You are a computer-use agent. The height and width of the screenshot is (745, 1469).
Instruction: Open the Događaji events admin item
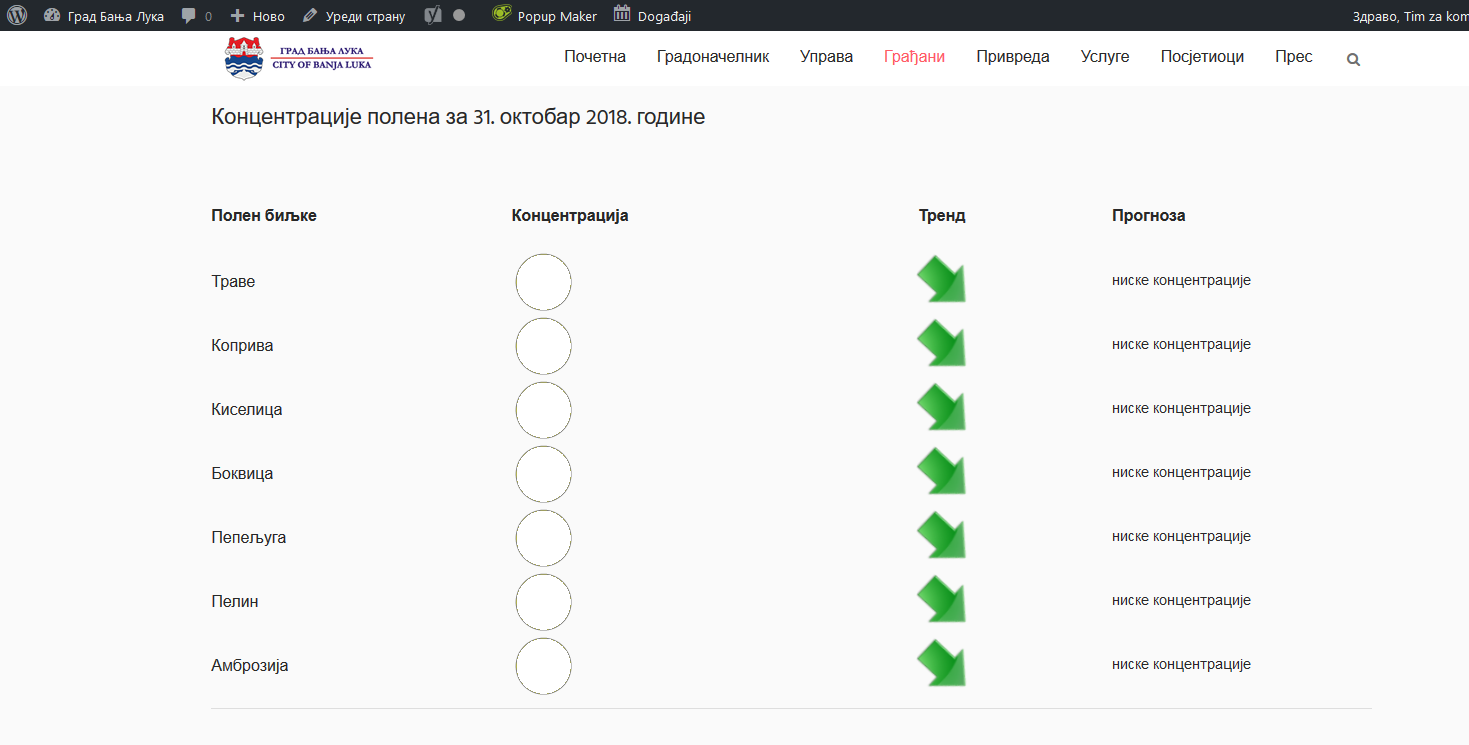[x=652, y=16]
